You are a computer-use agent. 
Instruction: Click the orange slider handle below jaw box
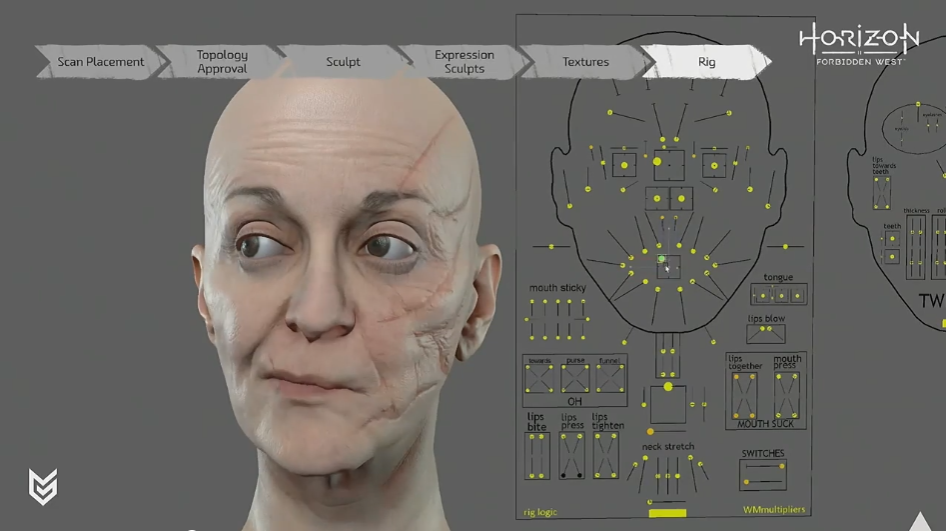(650, 432)
